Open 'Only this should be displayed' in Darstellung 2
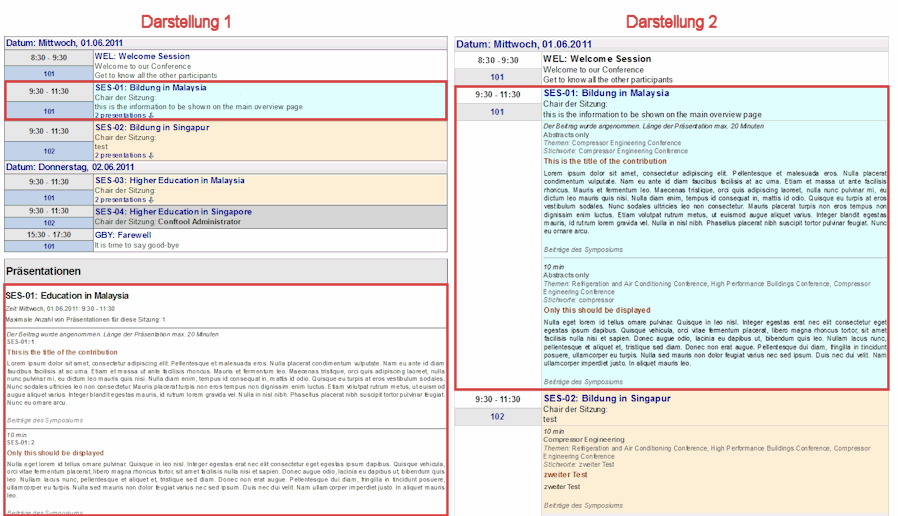 pos(597,310)
